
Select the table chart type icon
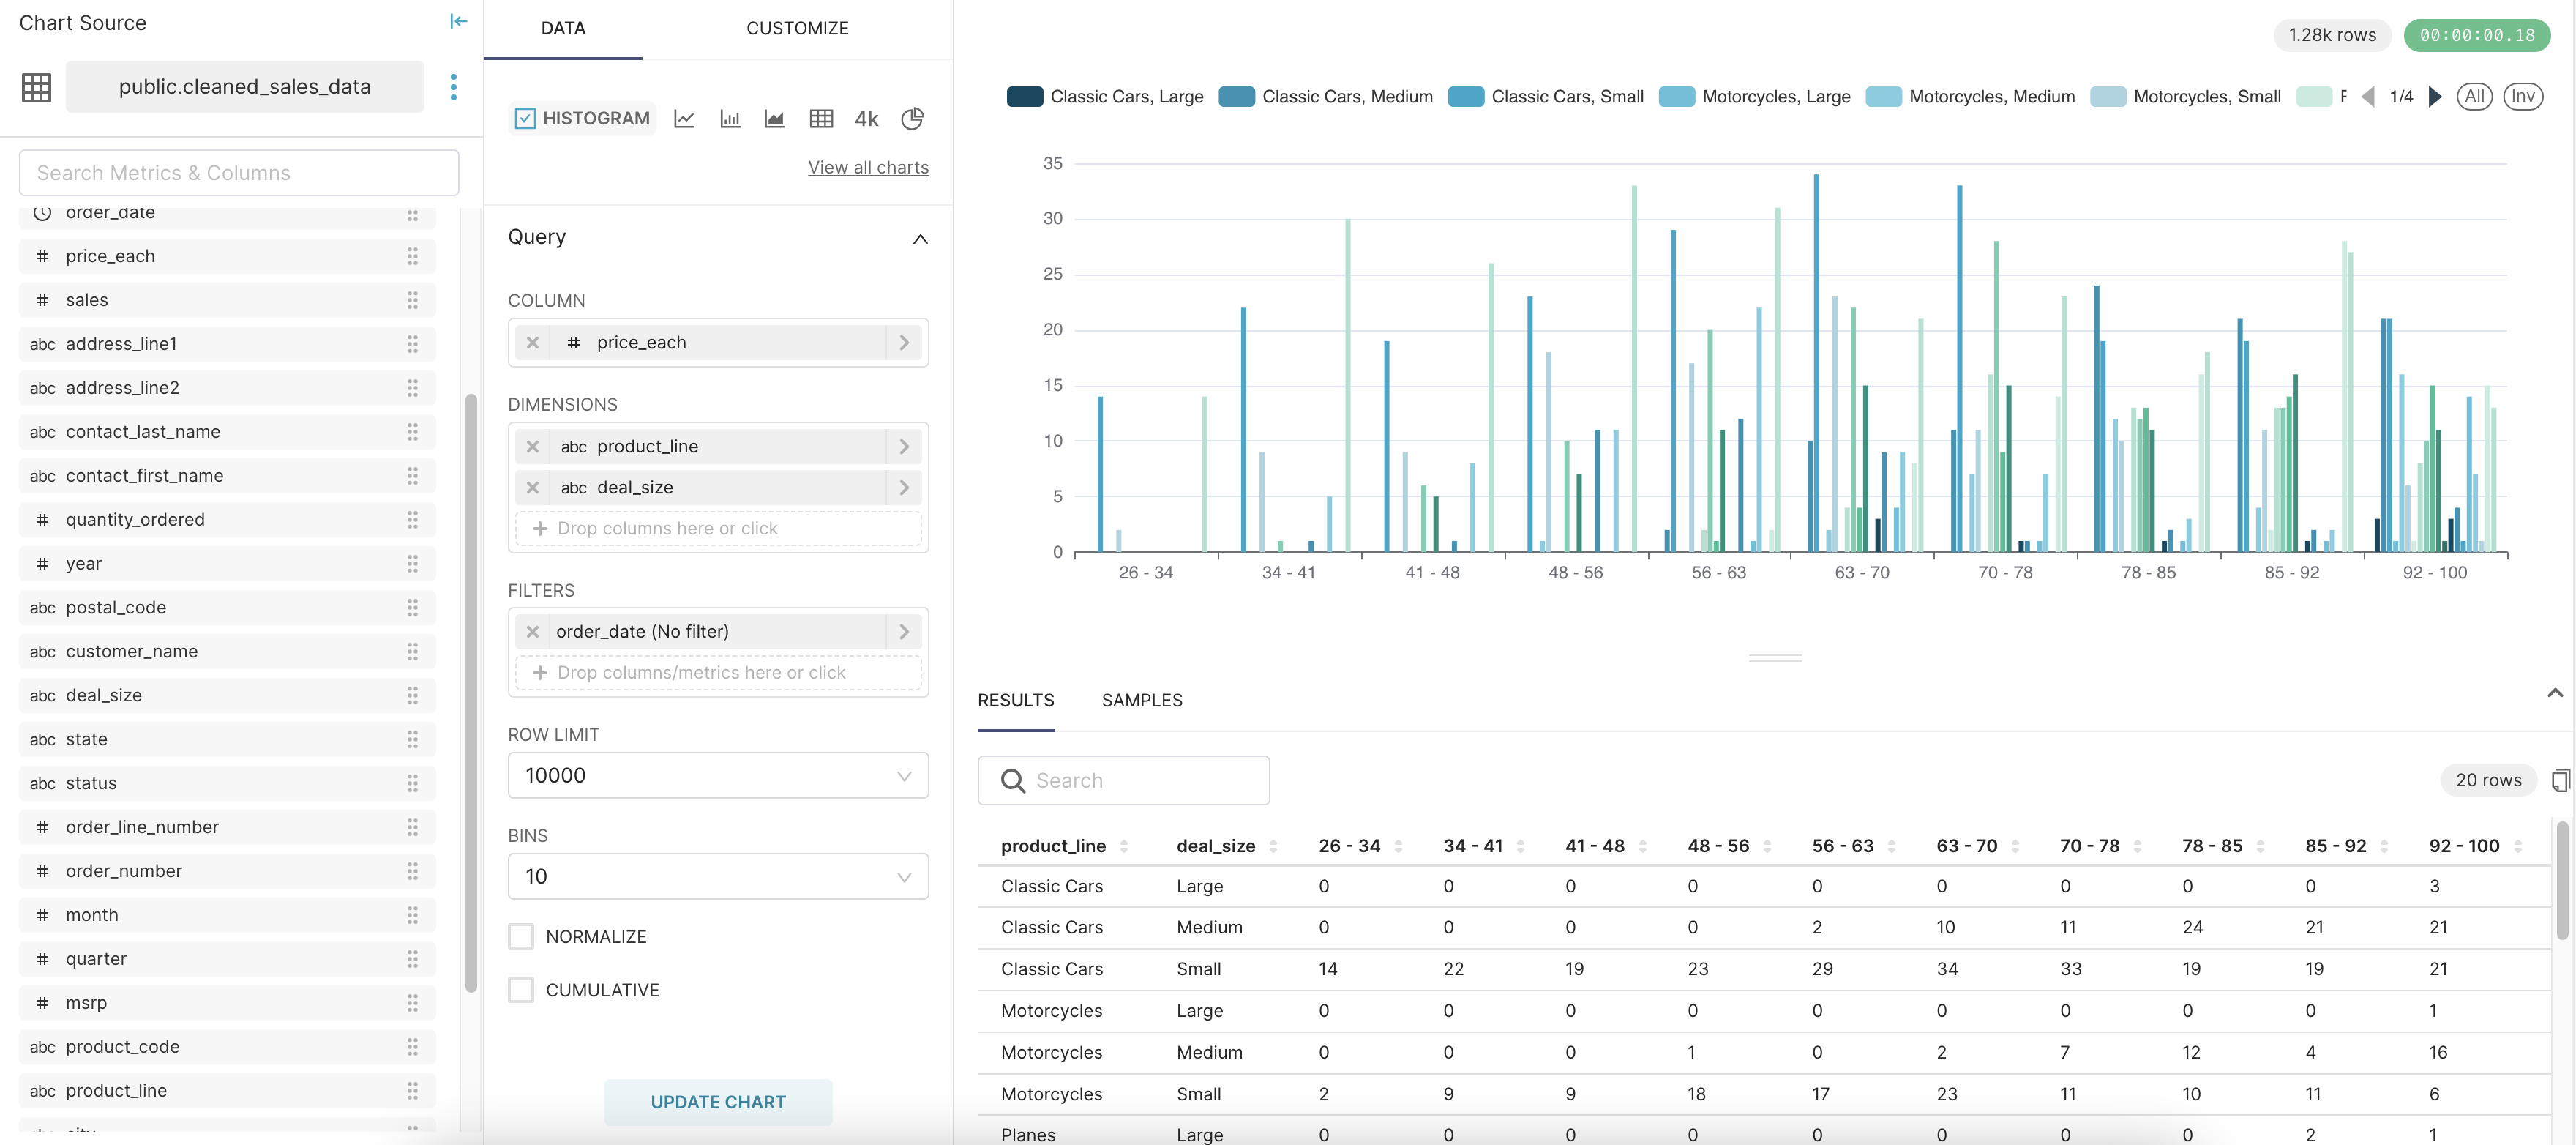(x=821, y=119)
